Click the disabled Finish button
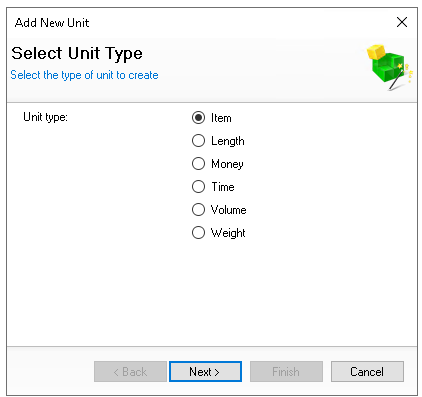 click(286, 371)
